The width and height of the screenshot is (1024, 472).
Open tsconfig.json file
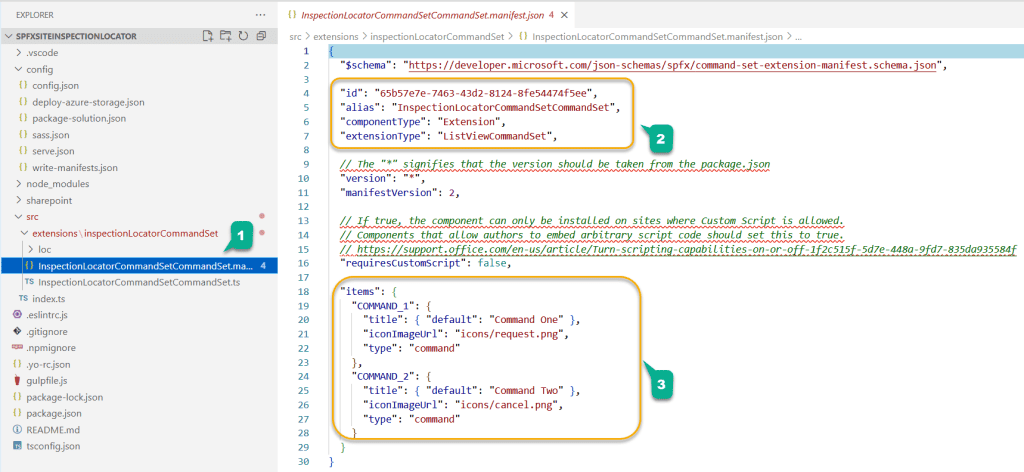[53, 447]
